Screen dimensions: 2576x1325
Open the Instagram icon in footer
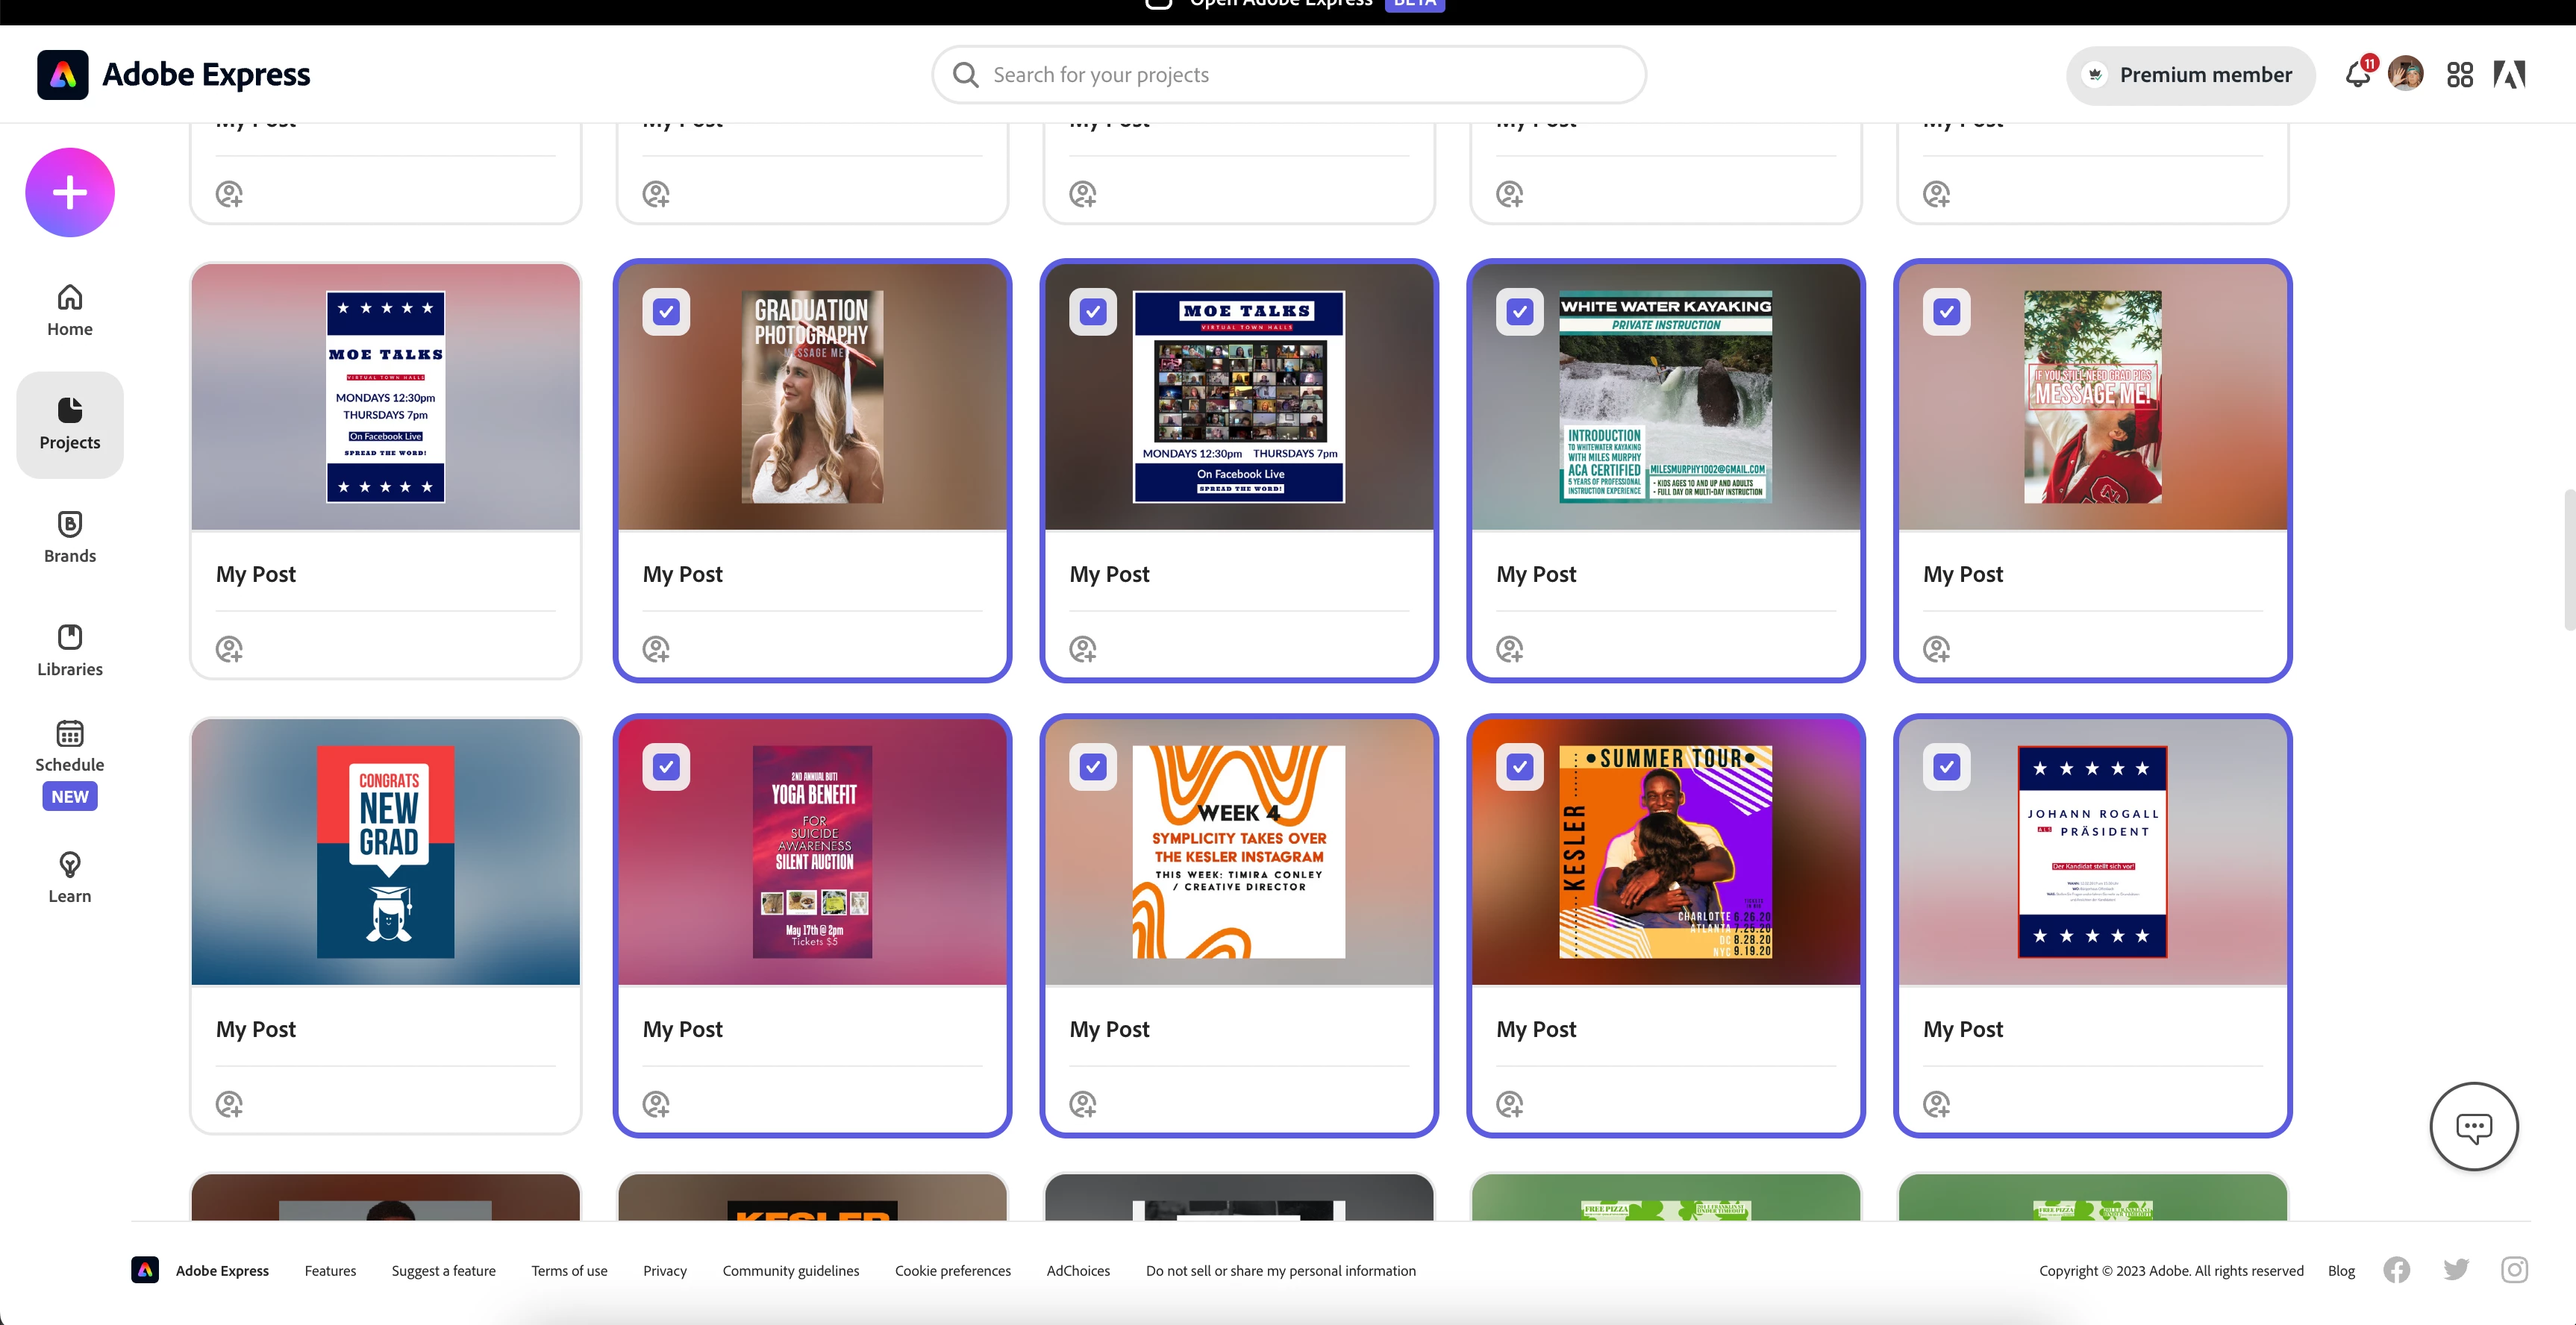(2514, 1270)
